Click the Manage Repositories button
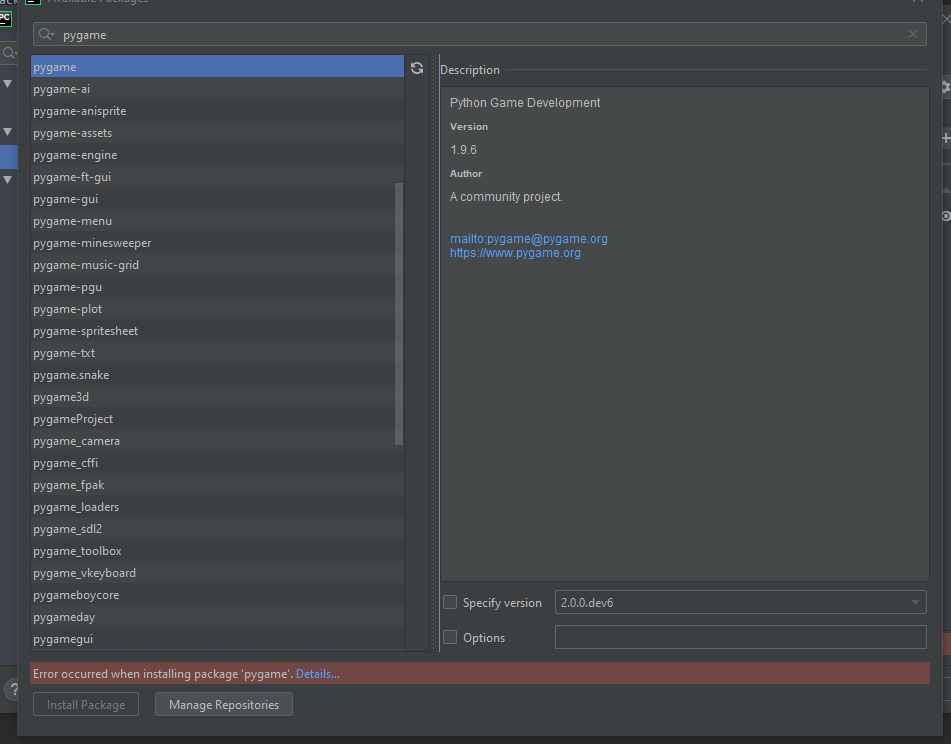This screenshot has height=744, width=951. pyautogui.click(x=224, y=705)
